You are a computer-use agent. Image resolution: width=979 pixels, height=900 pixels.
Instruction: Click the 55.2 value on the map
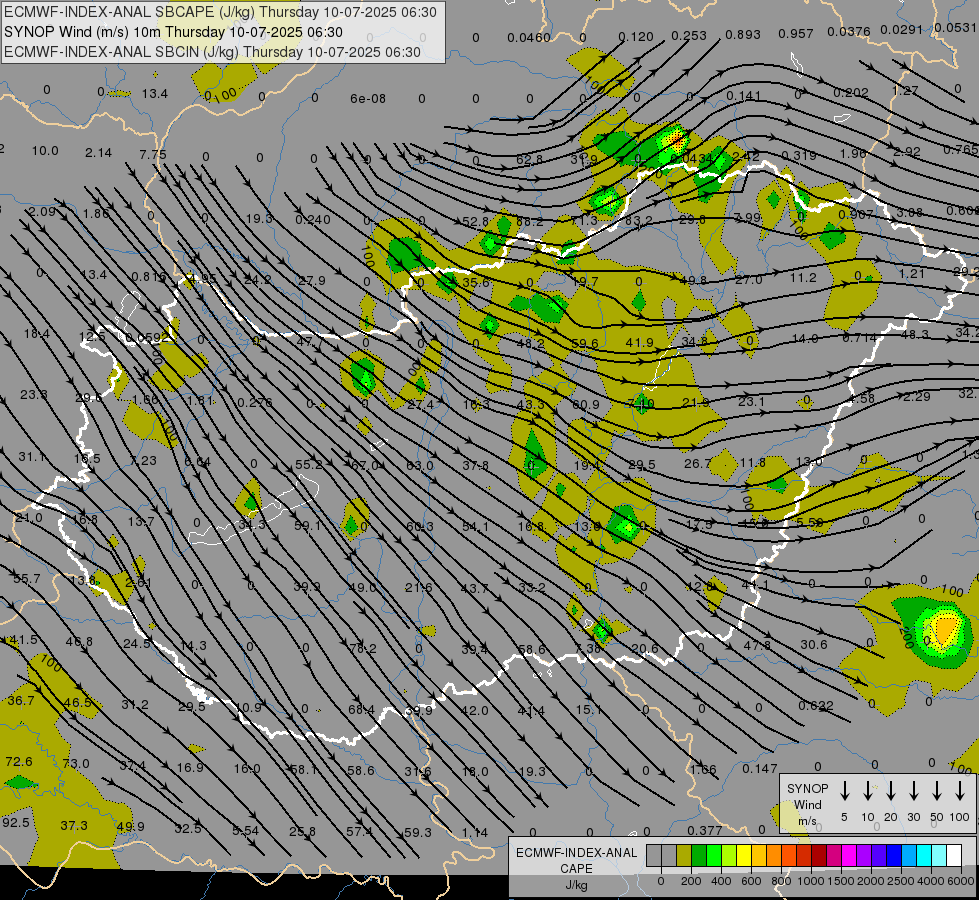[309, 464]
